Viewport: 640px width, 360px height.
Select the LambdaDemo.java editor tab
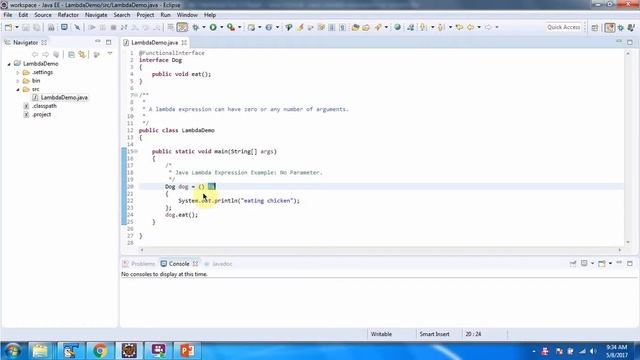tap(154, 42)
